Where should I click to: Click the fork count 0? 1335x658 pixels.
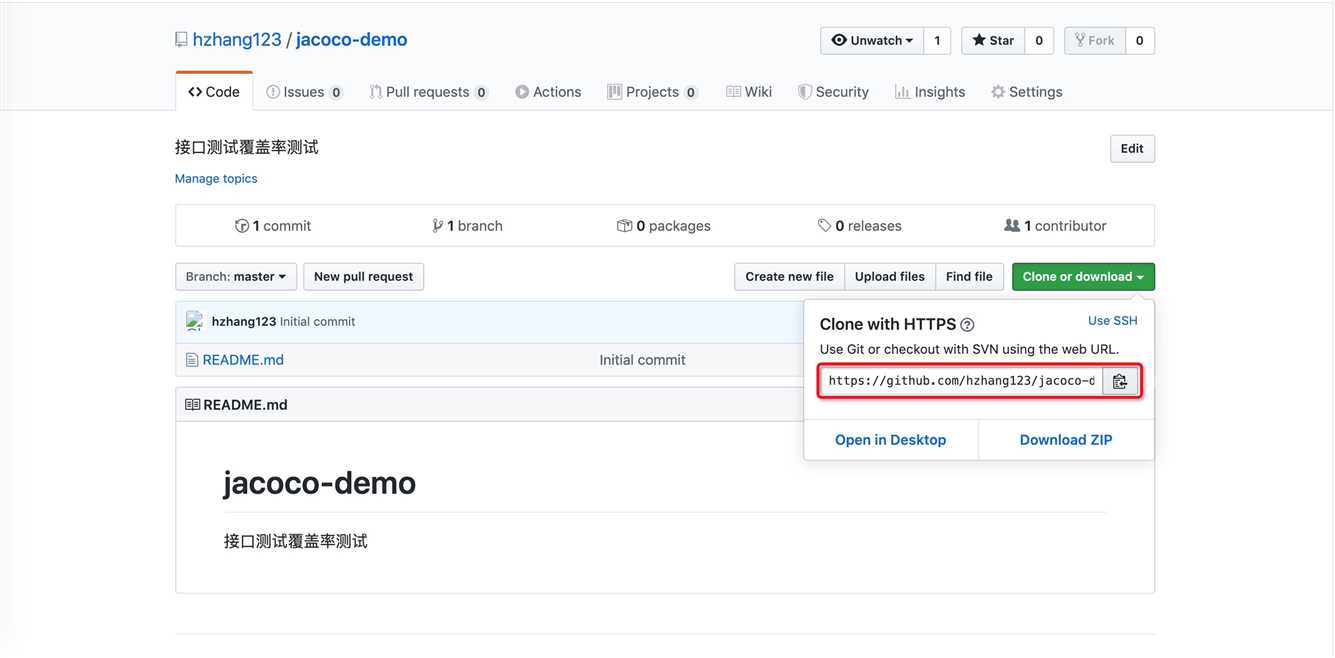coord(1140,41)
